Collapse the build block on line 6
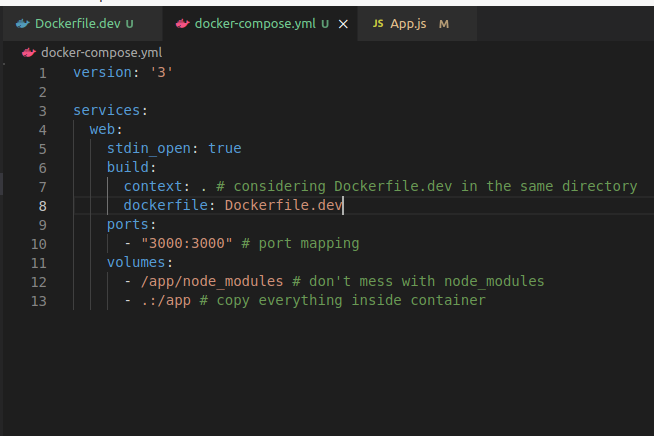 click(x=63, y=168)
